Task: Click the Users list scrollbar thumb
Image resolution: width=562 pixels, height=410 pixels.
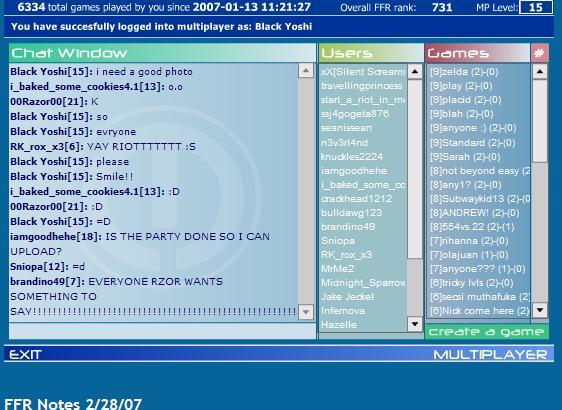Action: click(415, 168)
